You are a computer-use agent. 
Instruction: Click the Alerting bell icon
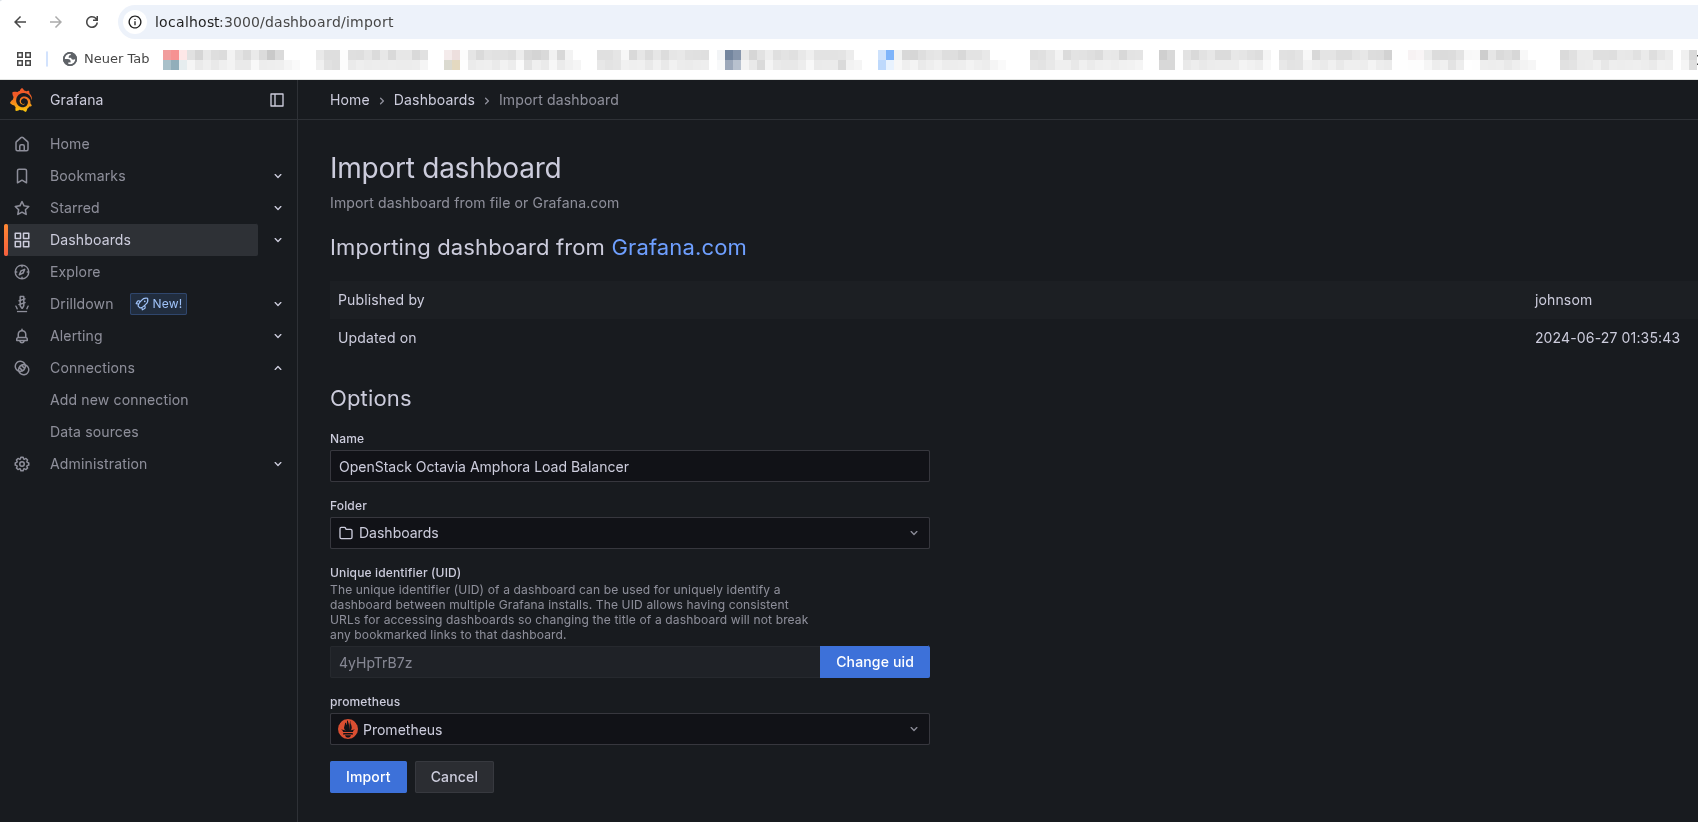(22, 336)
